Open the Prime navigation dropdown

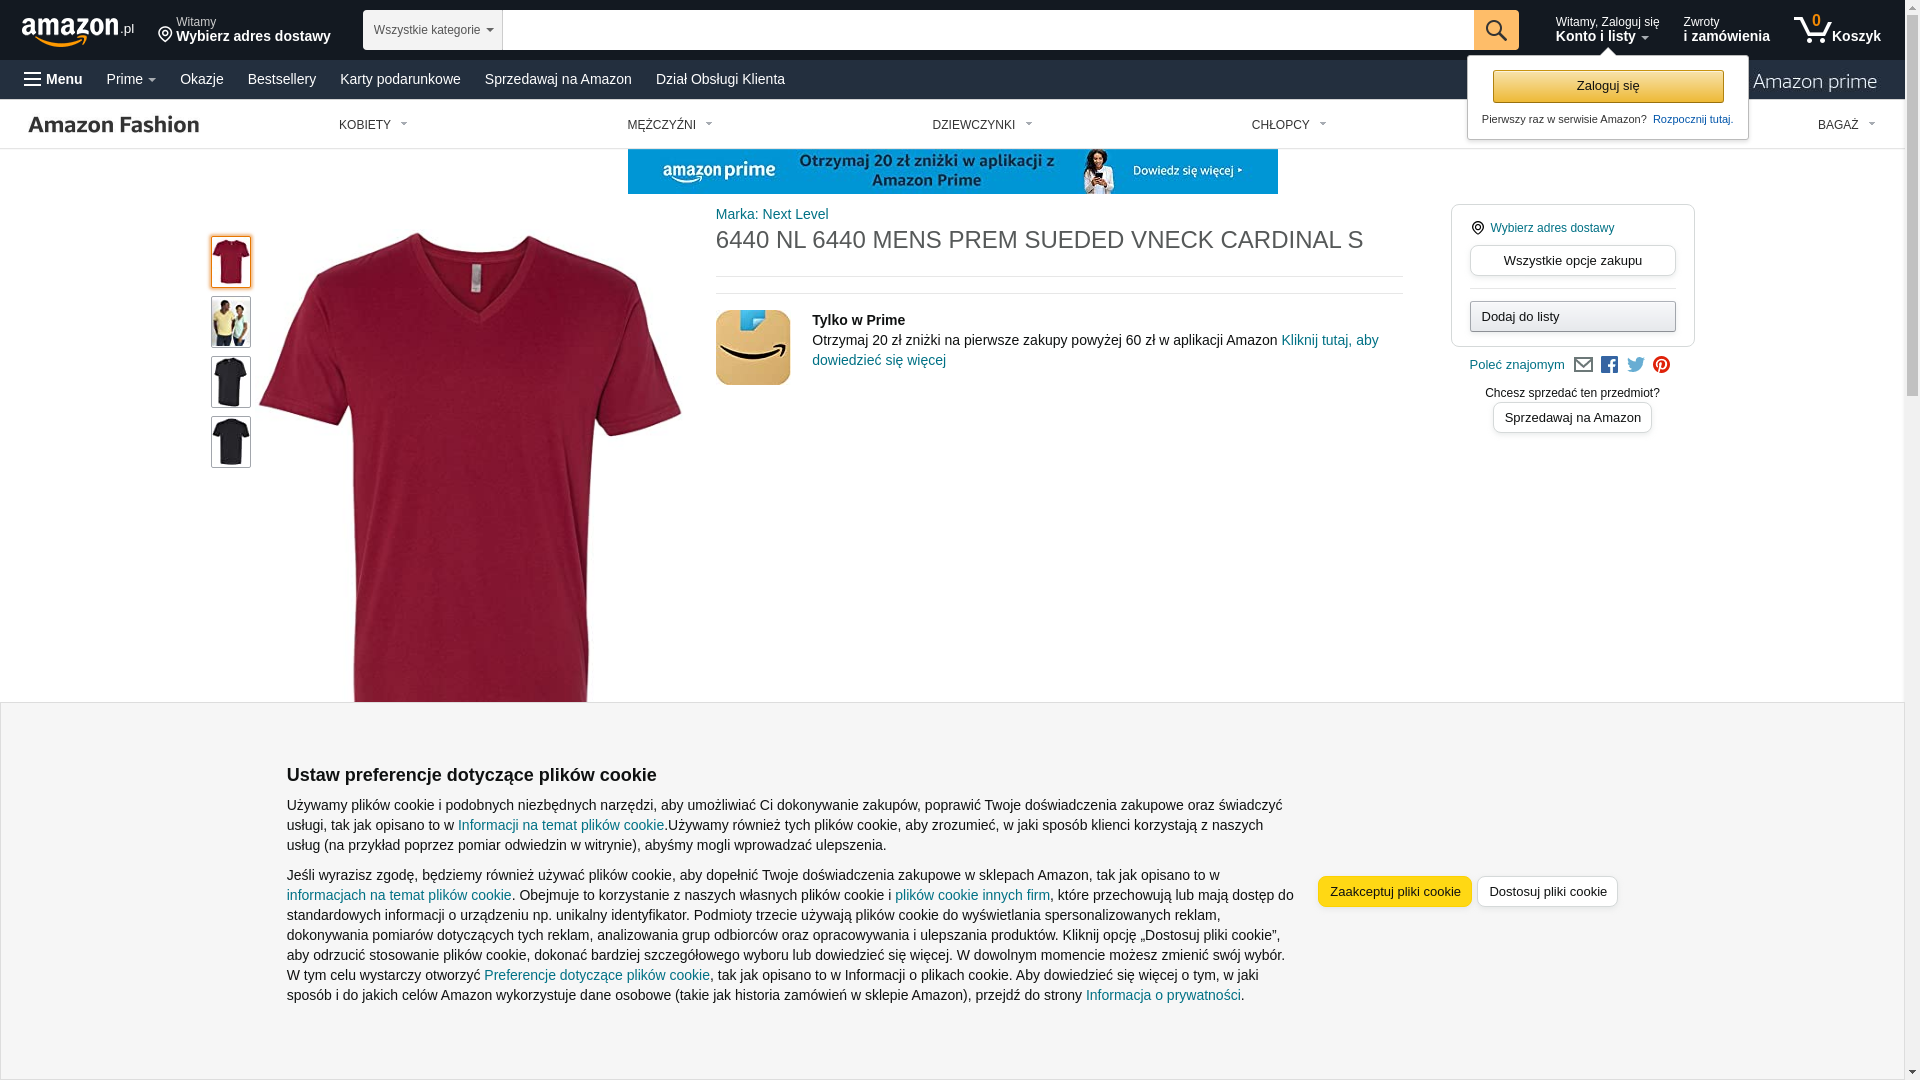131,79
